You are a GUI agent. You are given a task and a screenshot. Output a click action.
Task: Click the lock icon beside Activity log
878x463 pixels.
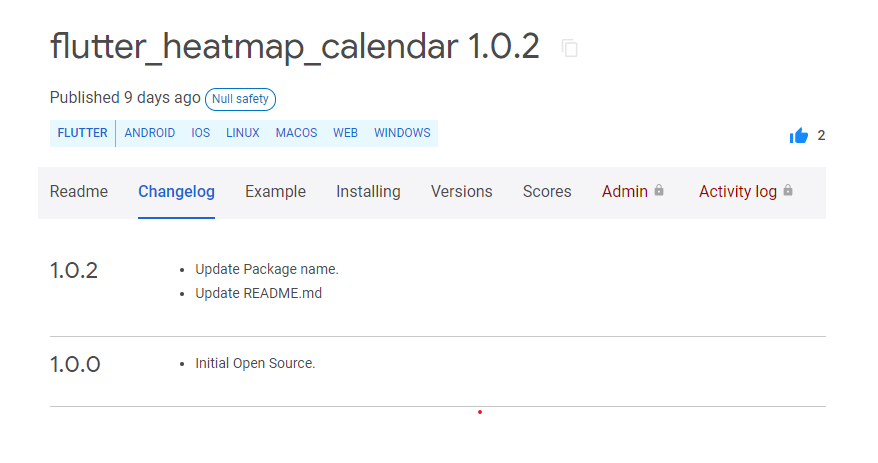click(x=788, y=191)
